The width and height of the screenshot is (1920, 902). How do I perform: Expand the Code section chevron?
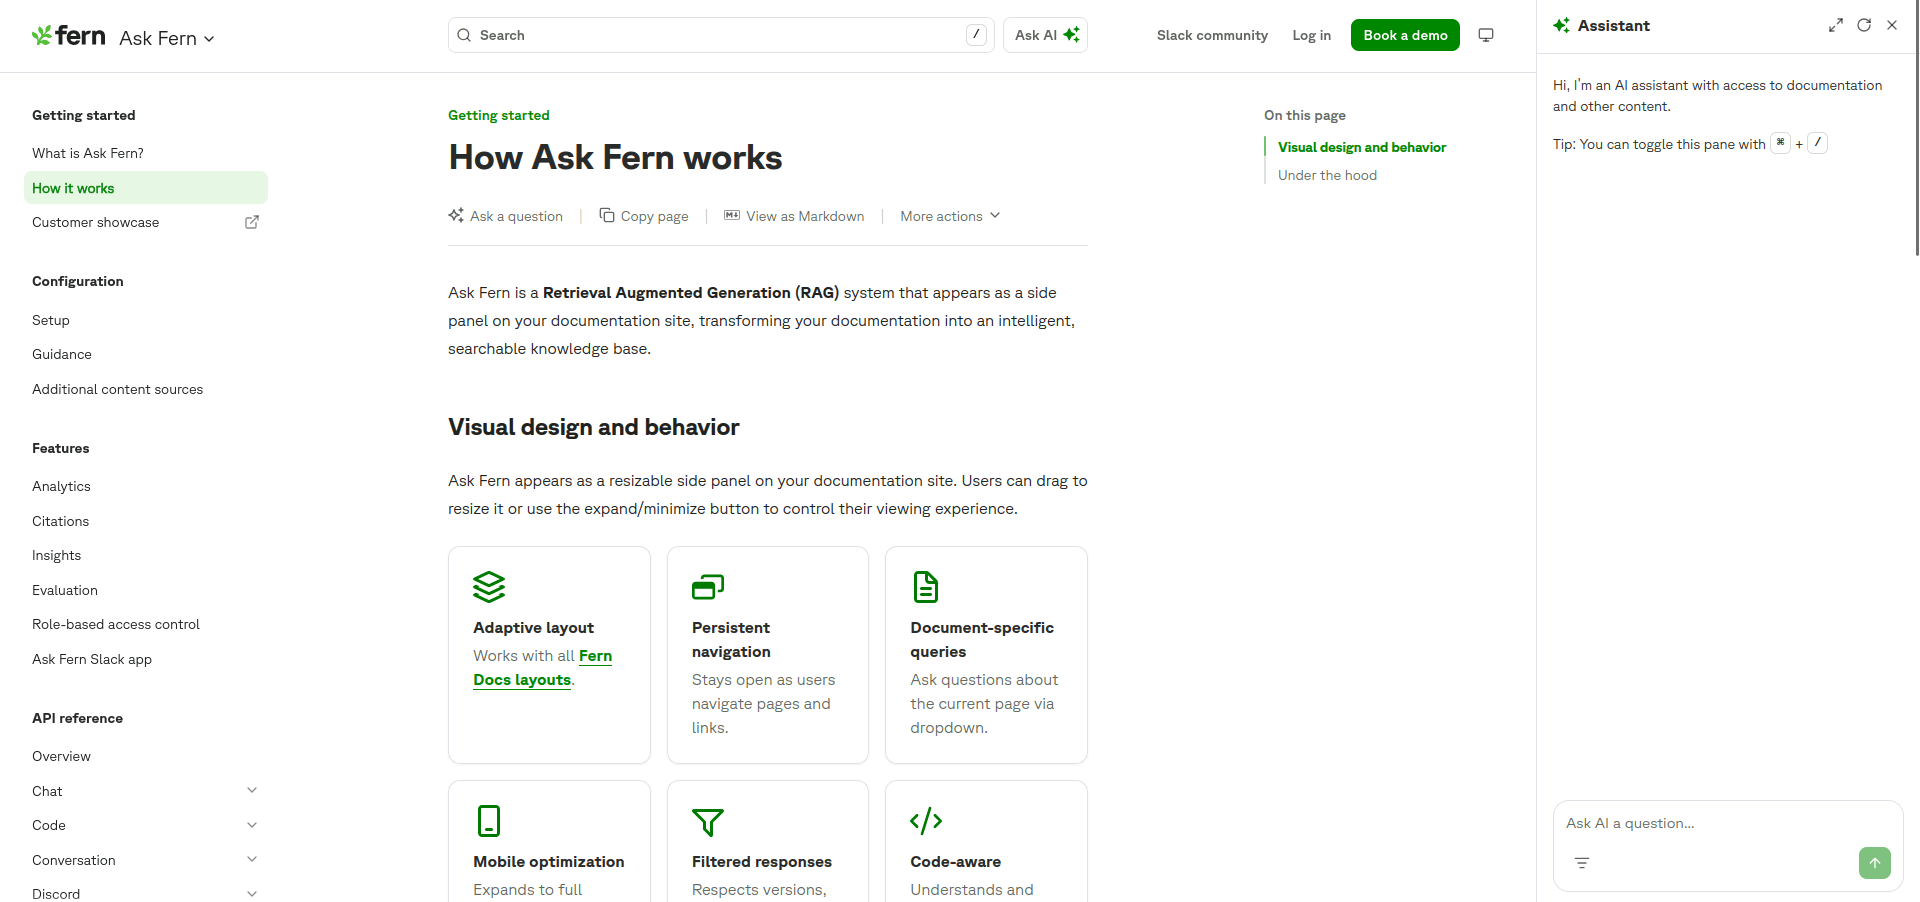(252, 825)
